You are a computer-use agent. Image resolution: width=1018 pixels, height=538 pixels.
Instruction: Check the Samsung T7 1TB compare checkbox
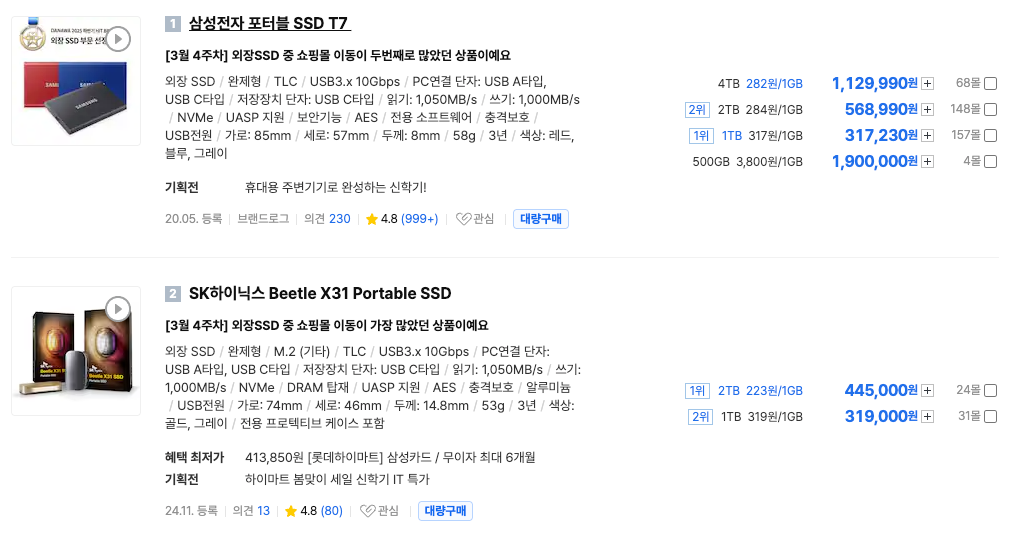click(x=990, y=136)
